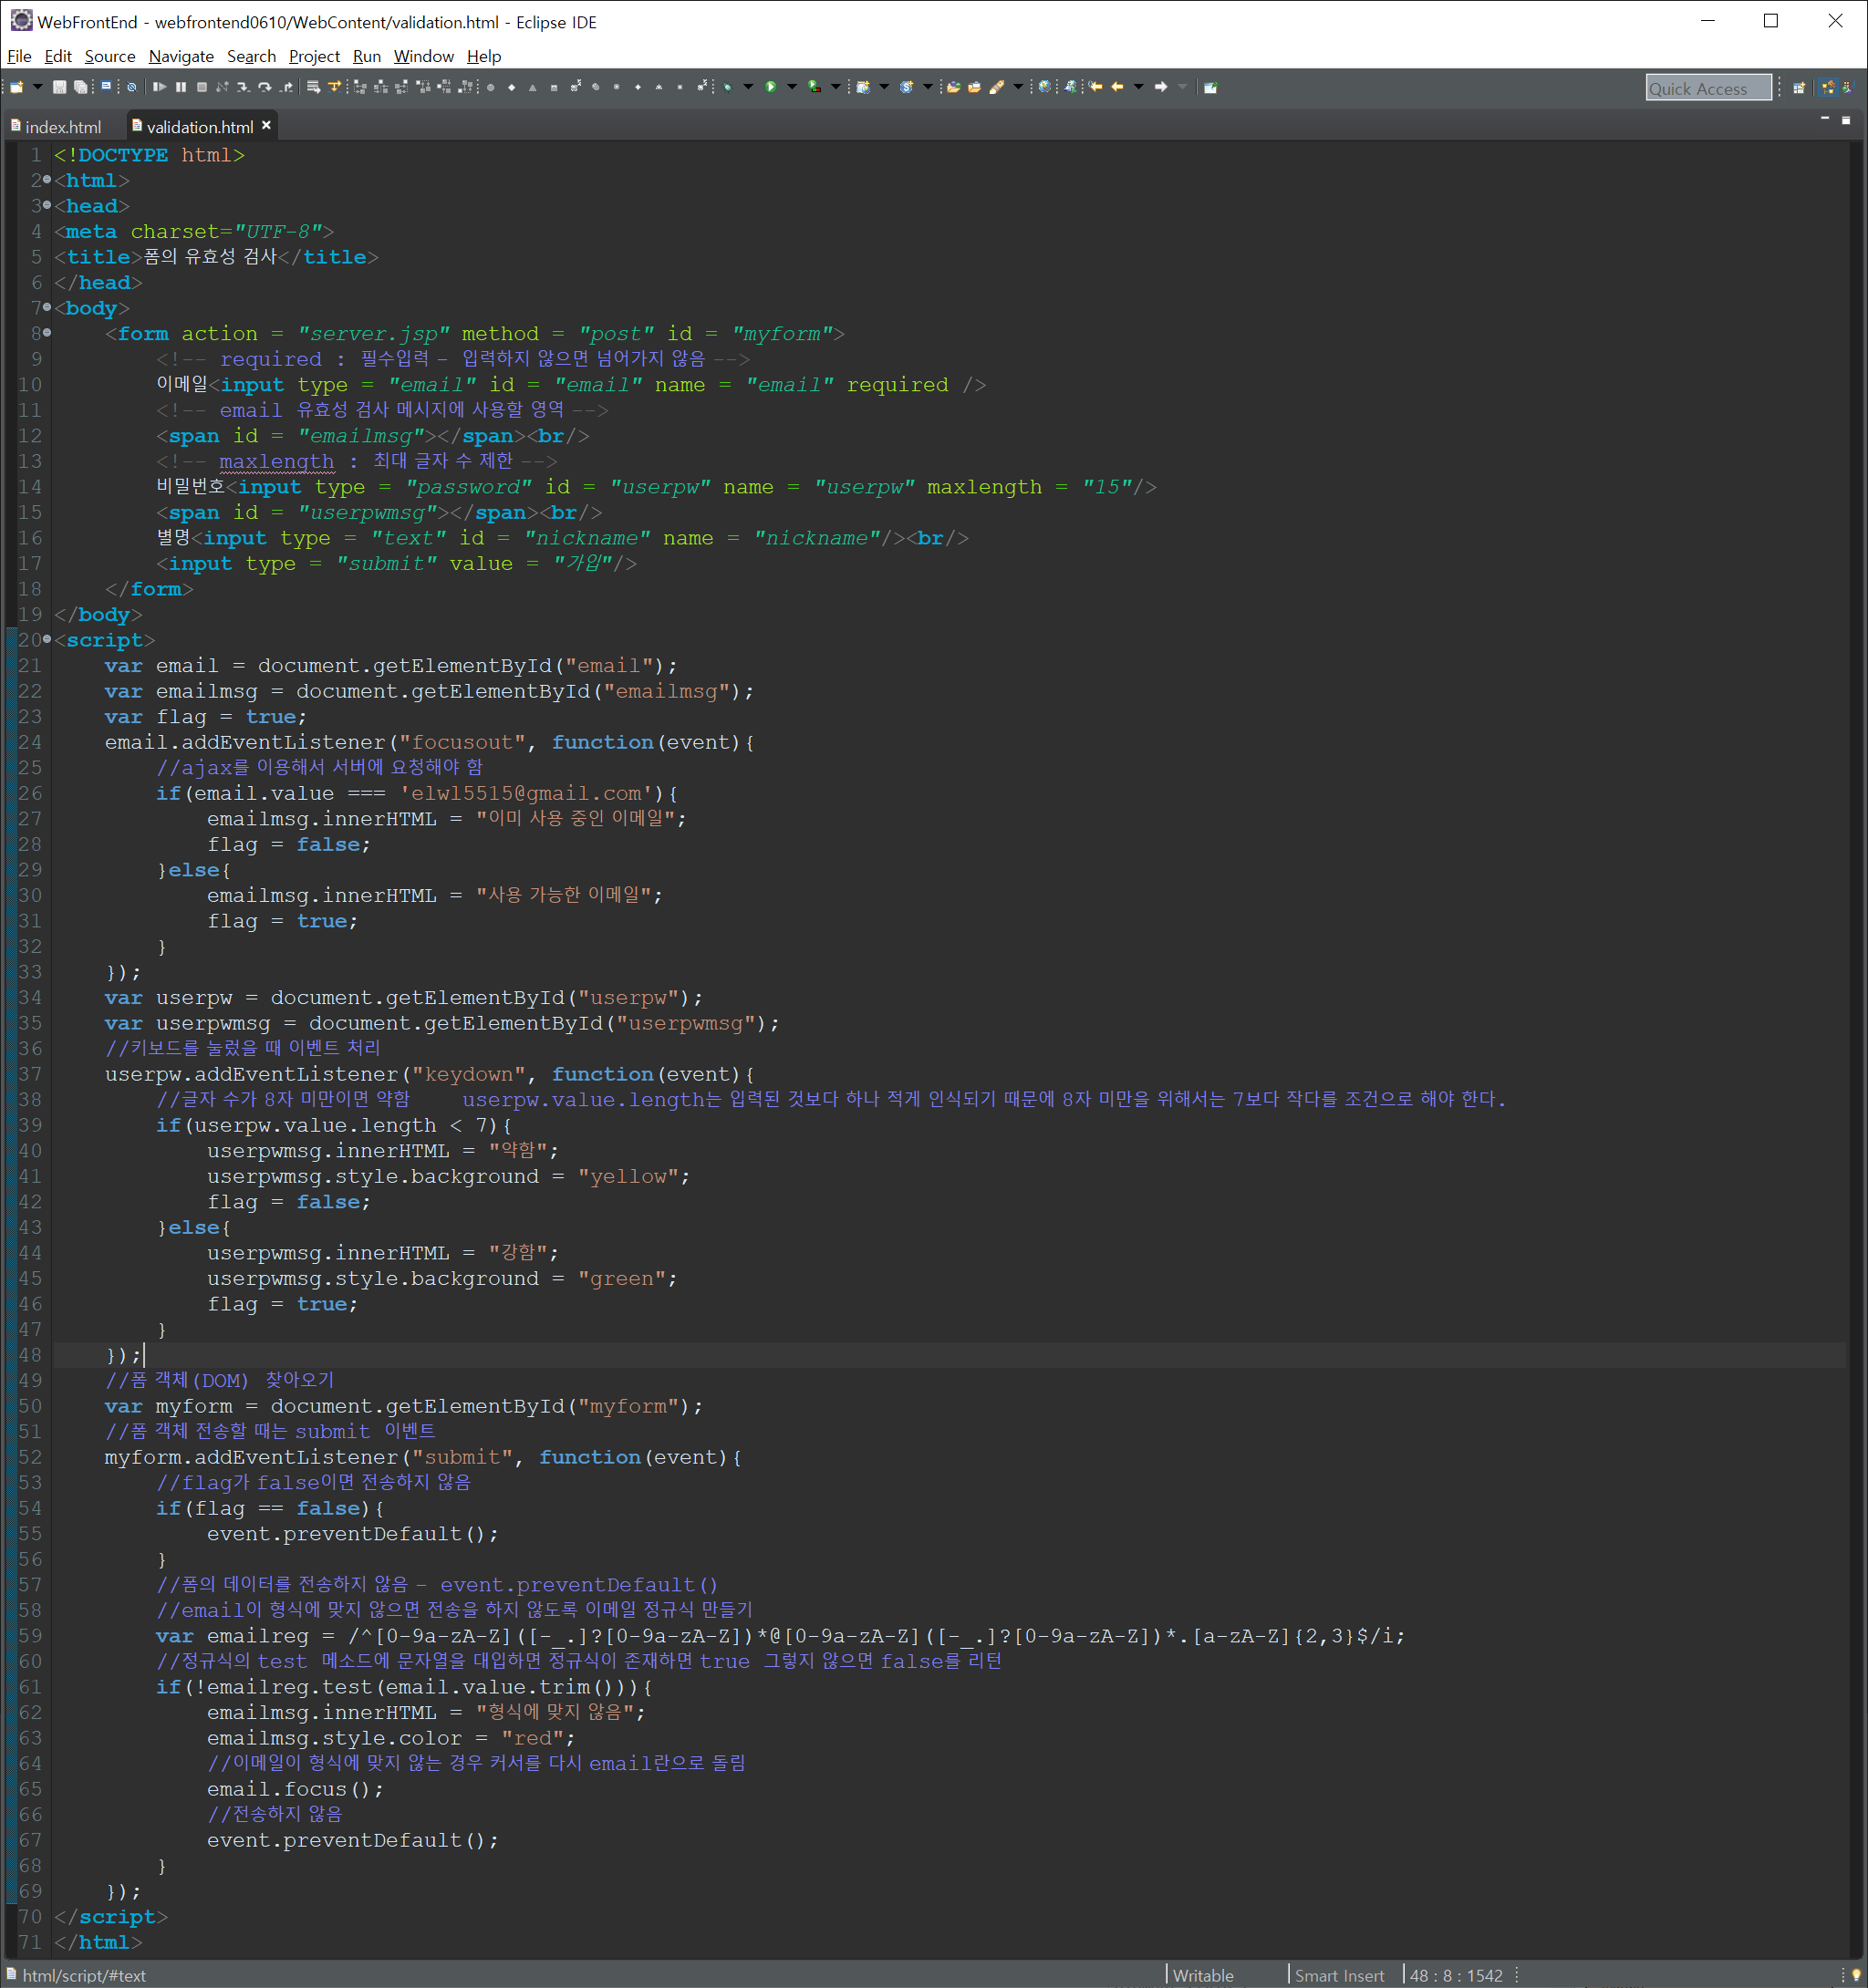This screenshot has height=1988, width=1868.
Task: Collapse the script fold on line 20
Action: tap(47, 639)
